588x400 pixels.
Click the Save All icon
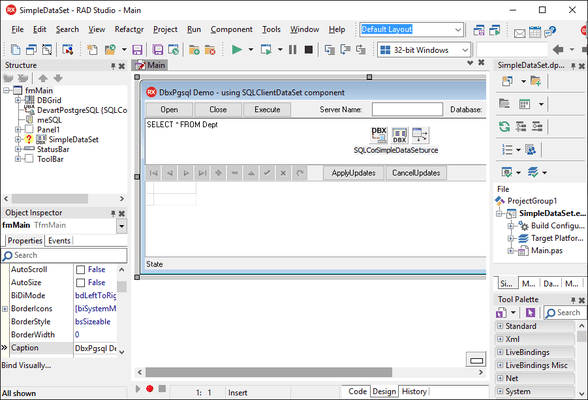coord(158,49)
